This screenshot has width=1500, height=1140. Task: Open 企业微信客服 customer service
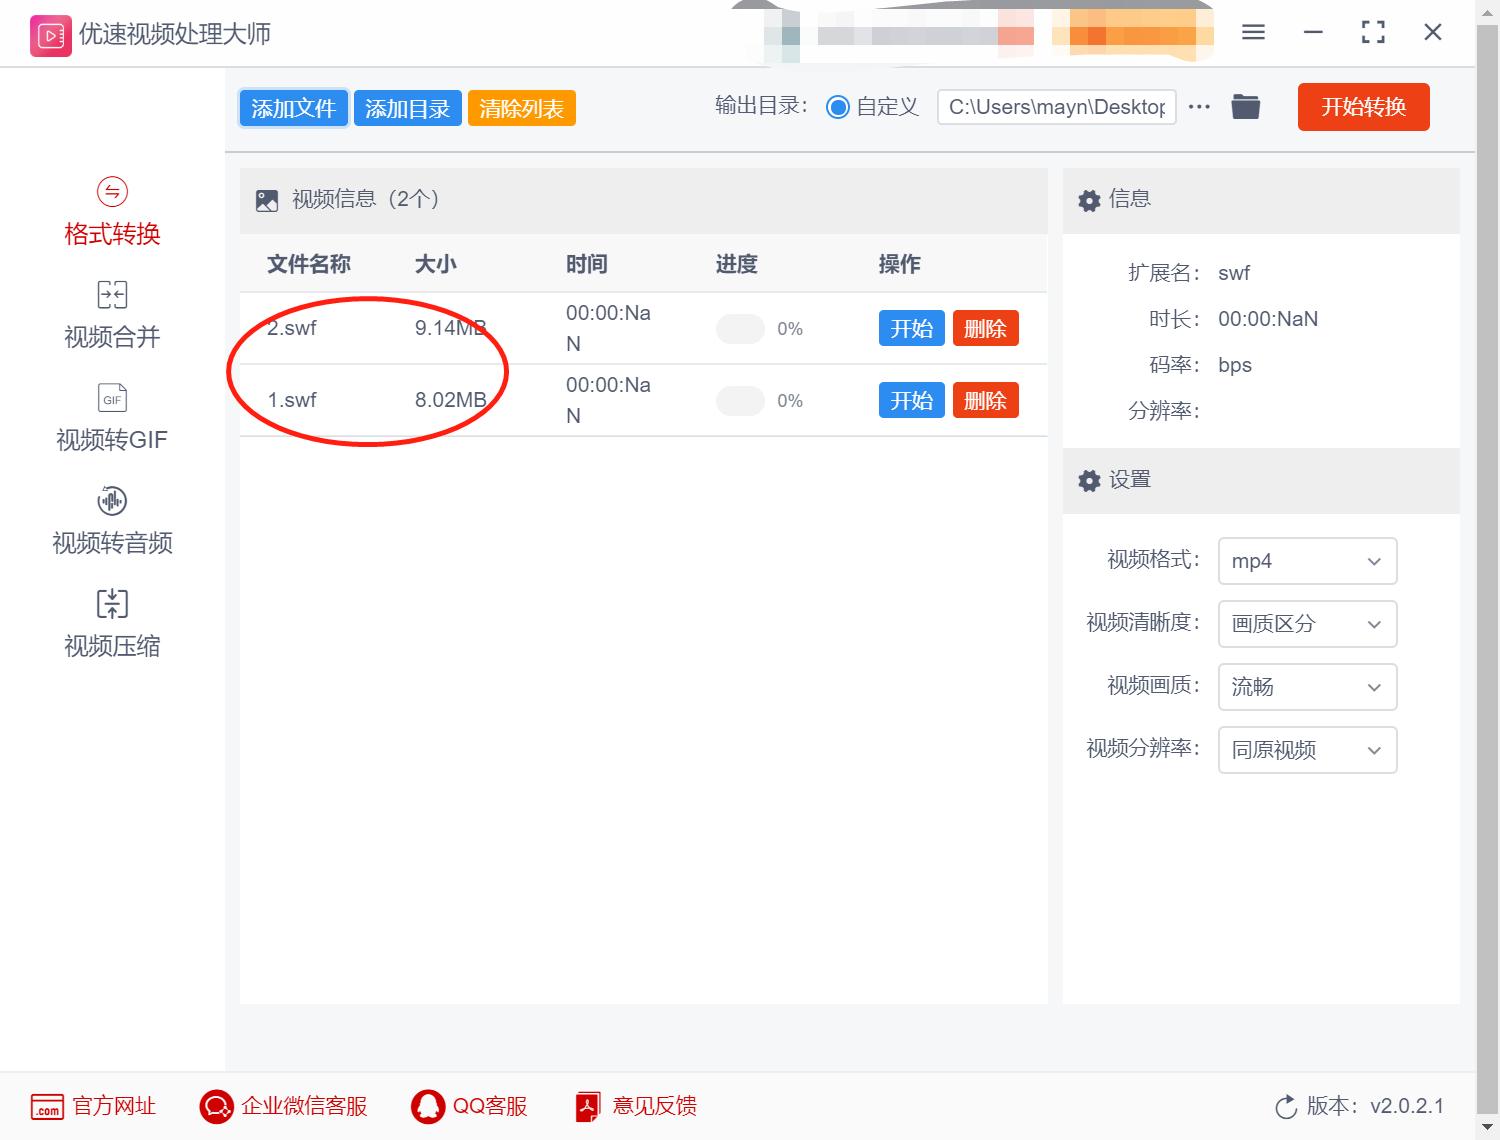click(x=283, y=1106)
